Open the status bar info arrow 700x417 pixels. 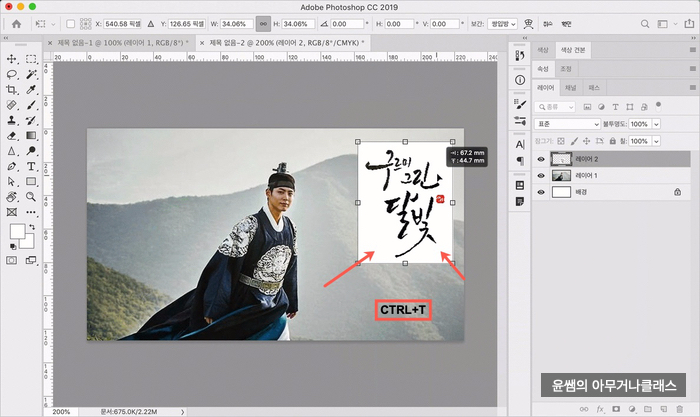coord(182,412)
